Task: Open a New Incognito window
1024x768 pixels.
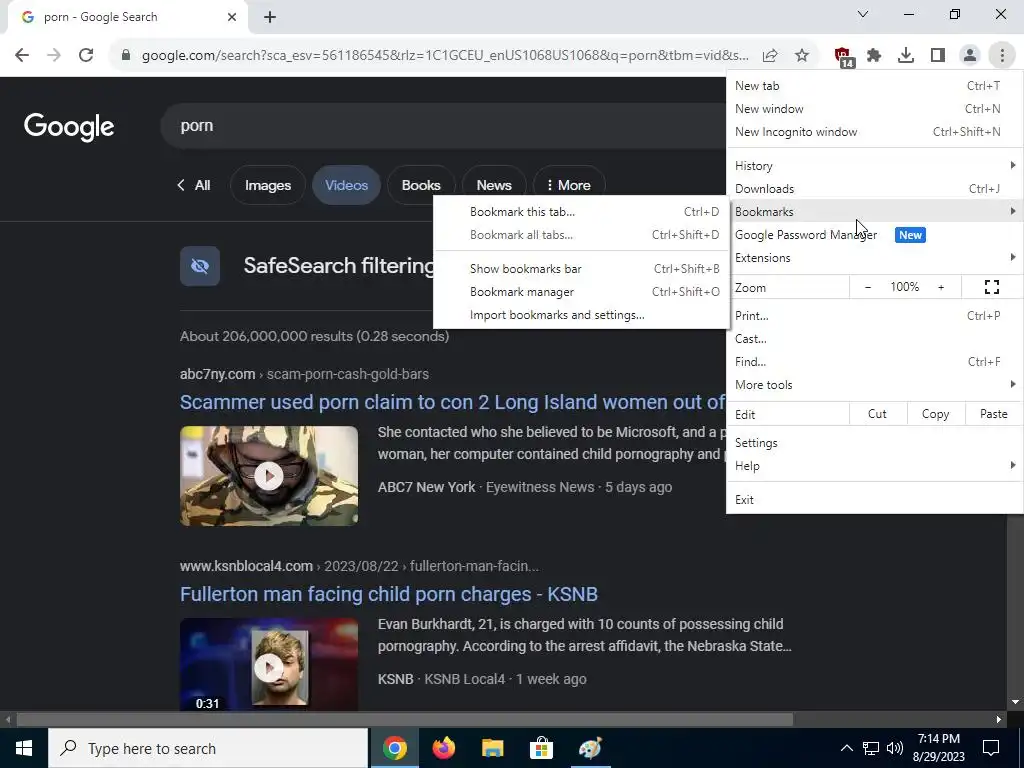Action: [874, 132]
